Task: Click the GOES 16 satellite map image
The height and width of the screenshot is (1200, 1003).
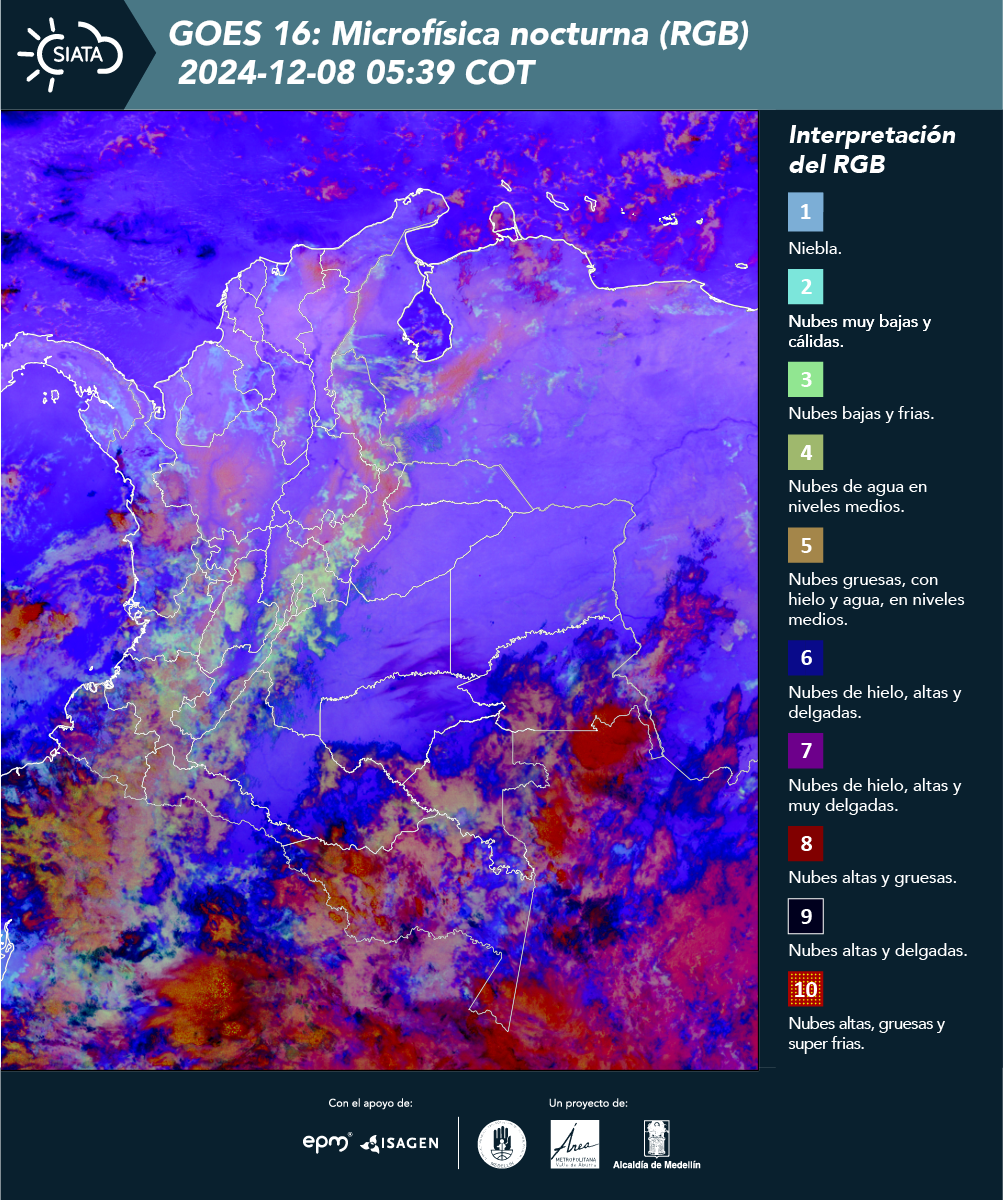Action: click(x=380, y=590)
